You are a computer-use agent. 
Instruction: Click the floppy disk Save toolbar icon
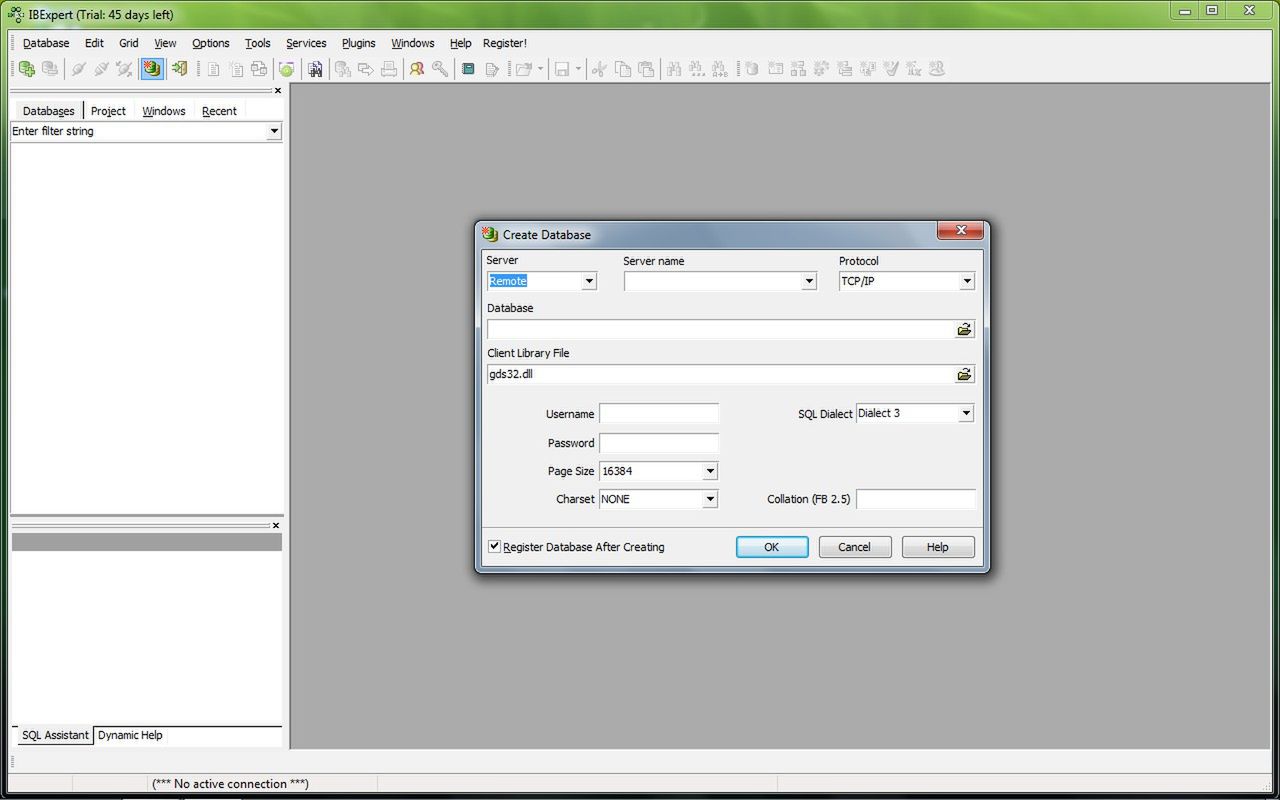coord(562,69)
